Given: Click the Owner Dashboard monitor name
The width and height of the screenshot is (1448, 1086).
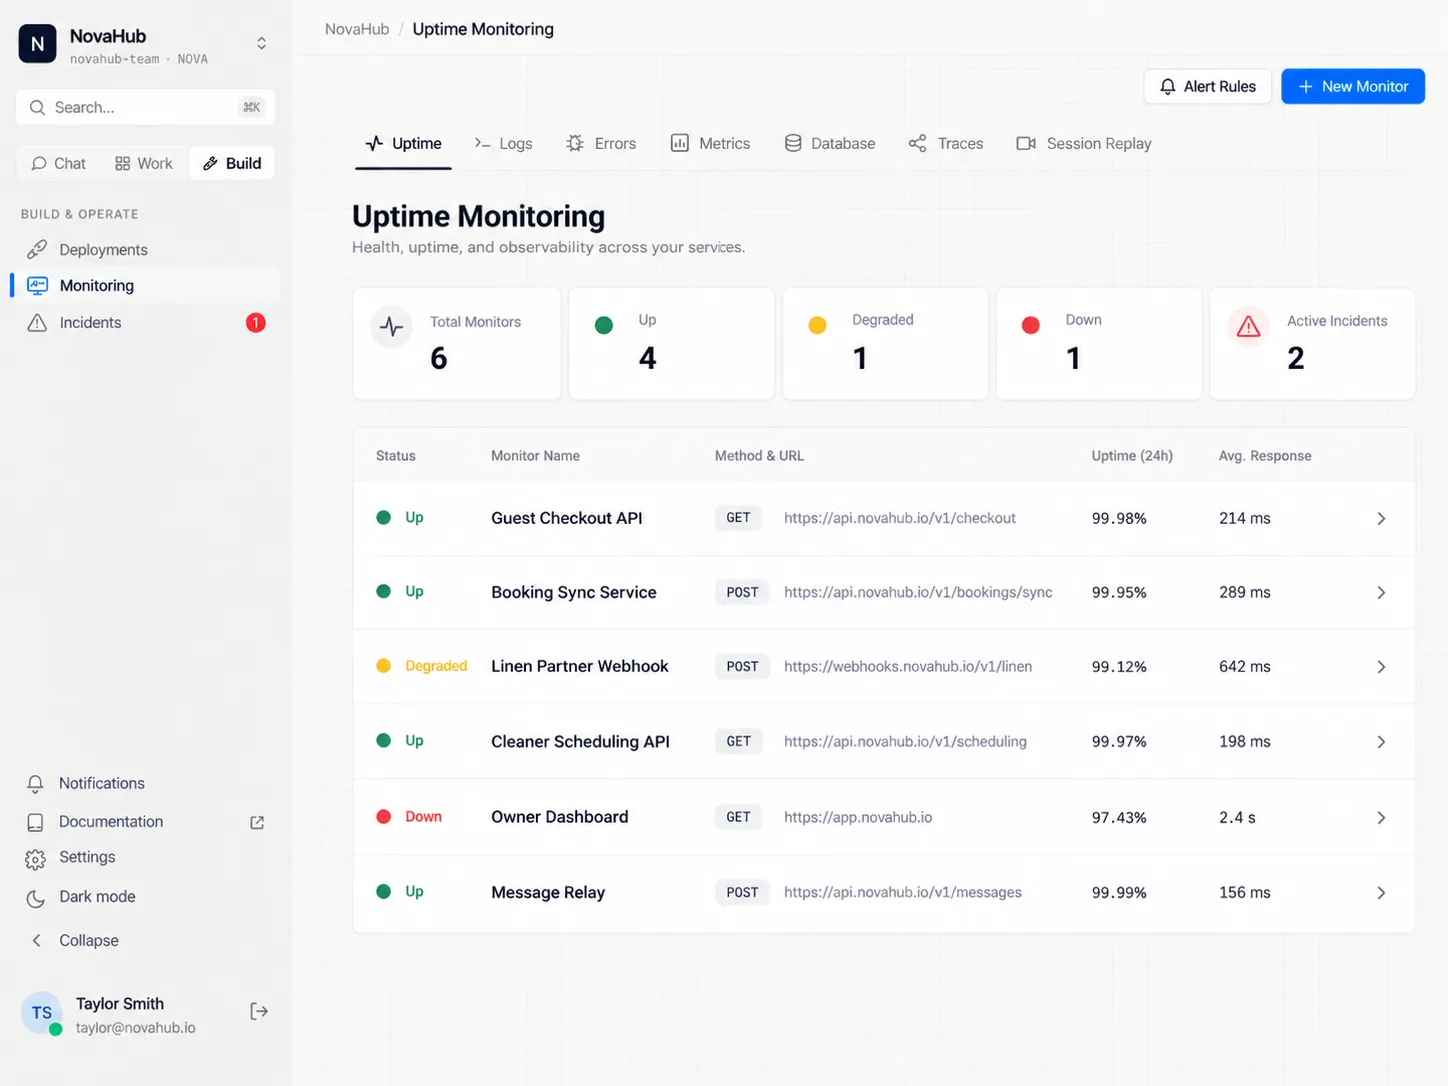Looking at the screenshot, I should pyautogui.click(x=560, y=817).
